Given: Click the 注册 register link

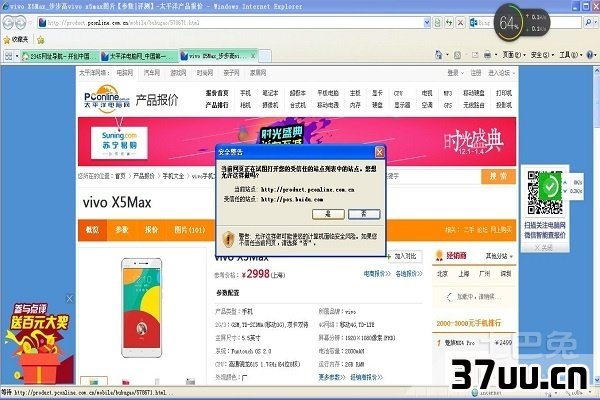Looking at the screenshot, I should pos(476,73).
